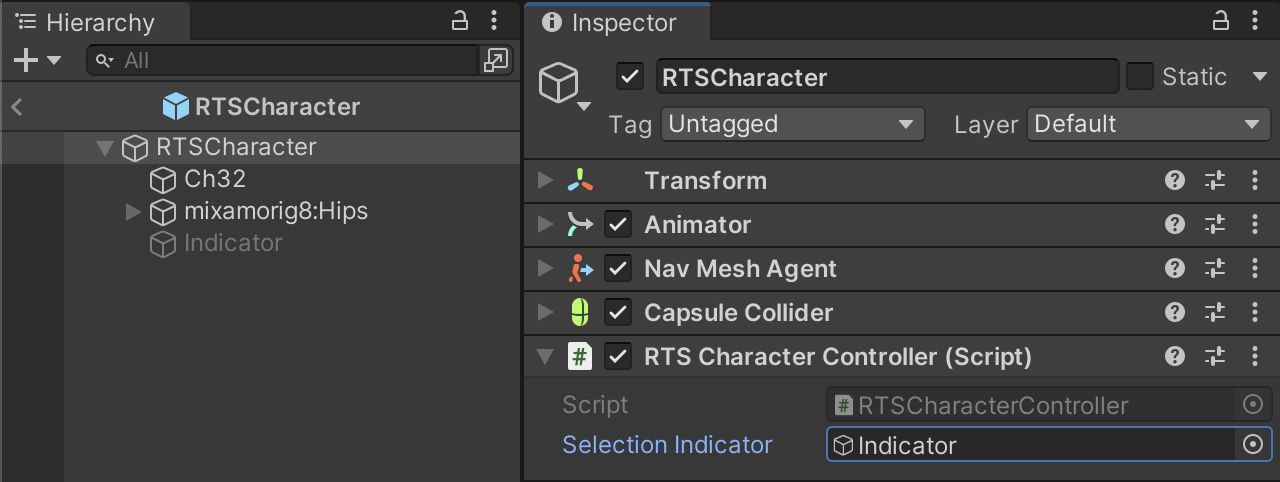The width and height of the screenshot is (1280, 482).
Task: Open the Inspector panel three-dot menu
Action: point(1256,21)
